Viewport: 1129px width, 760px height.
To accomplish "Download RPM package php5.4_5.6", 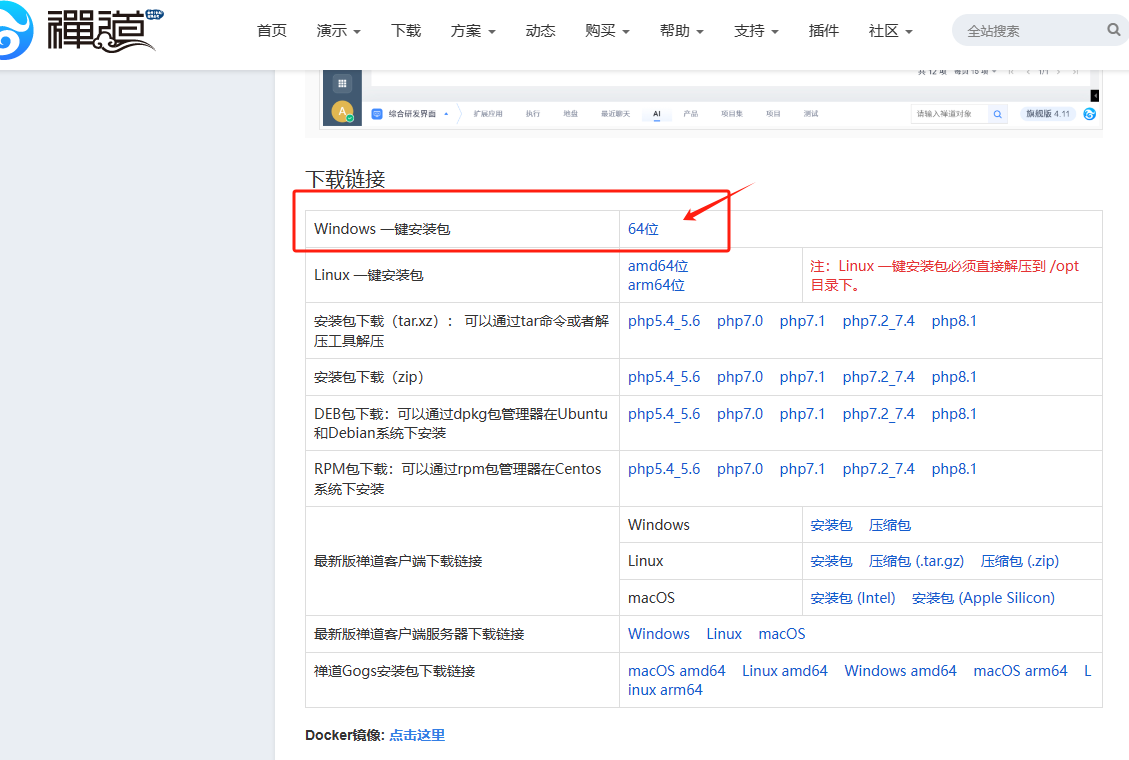I will click(664, 469).
